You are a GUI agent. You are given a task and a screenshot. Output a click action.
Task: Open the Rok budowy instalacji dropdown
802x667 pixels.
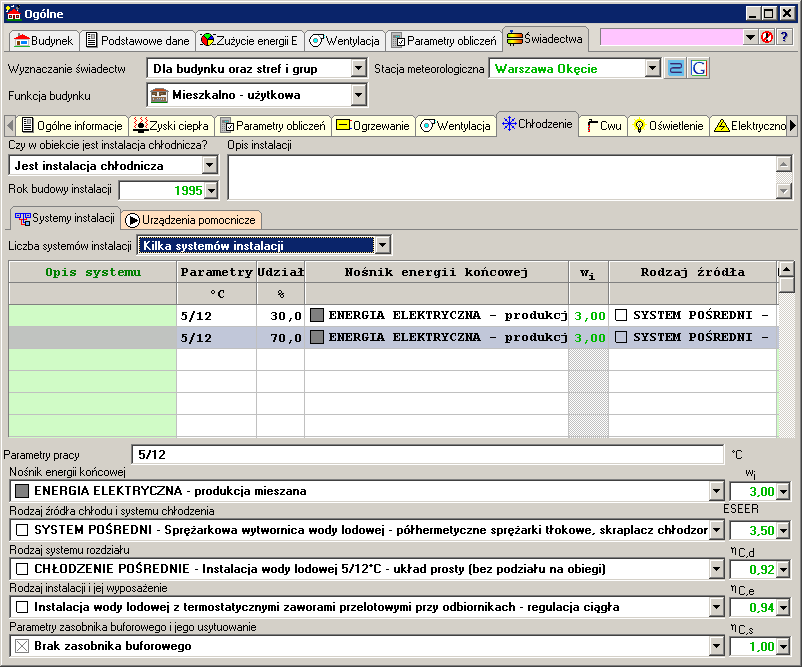(x=211, y=191)
